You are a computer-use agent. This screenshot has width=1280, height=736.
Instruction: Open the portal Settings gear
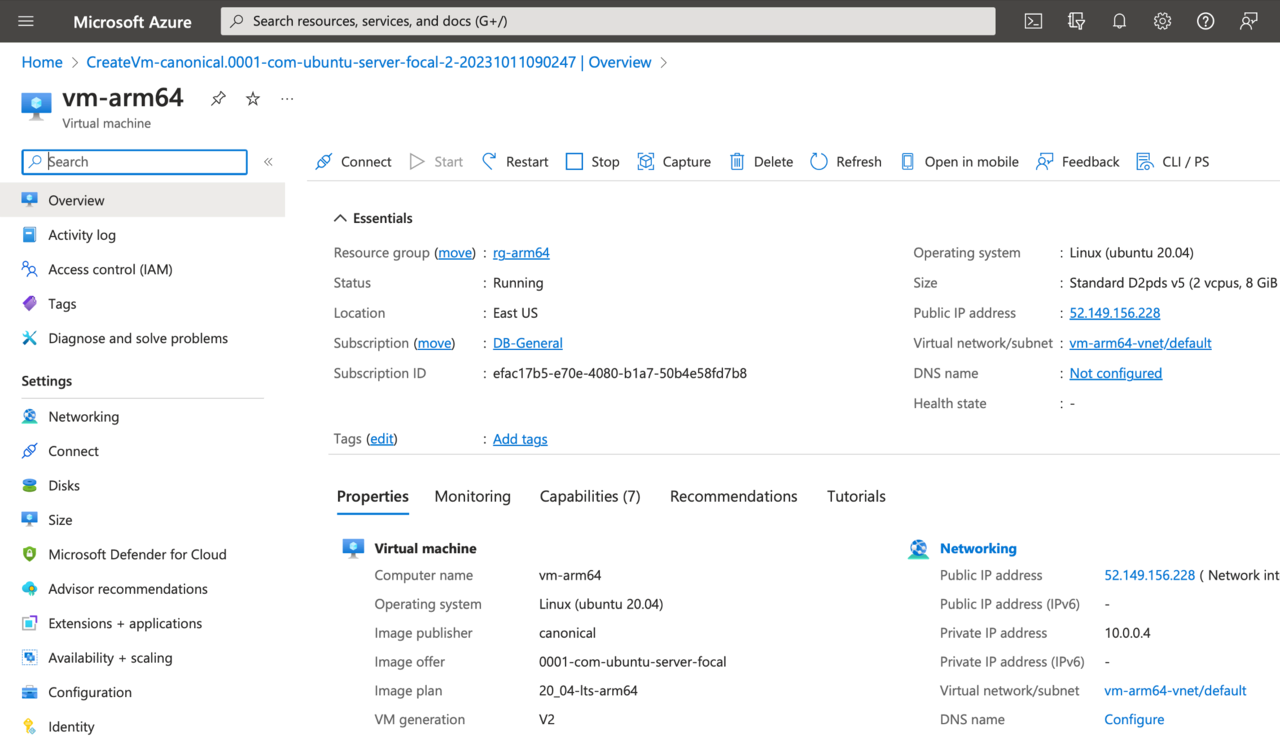pyautogui.click(x=1162, y=21)
